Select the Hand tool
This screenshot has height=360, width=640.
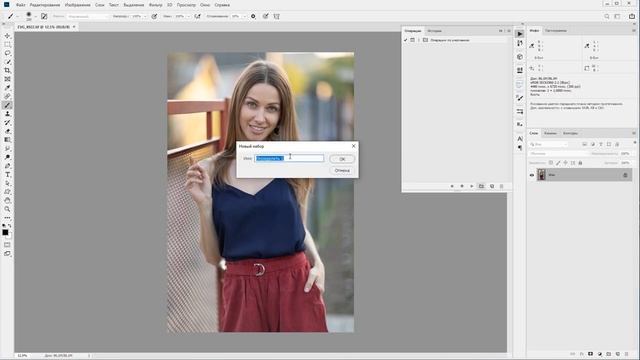tap(7, 200)
